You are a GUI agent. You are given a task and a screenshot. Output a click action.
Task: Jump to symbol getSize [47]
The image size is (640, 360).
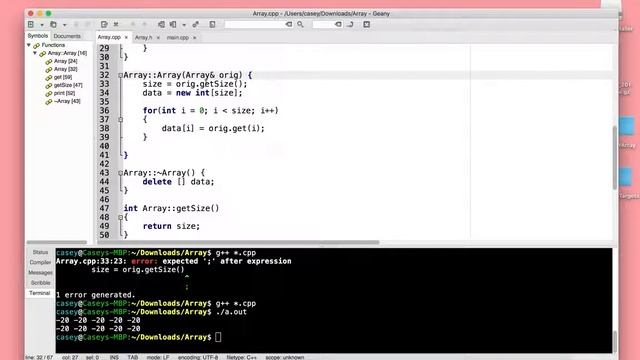(68, 85)
